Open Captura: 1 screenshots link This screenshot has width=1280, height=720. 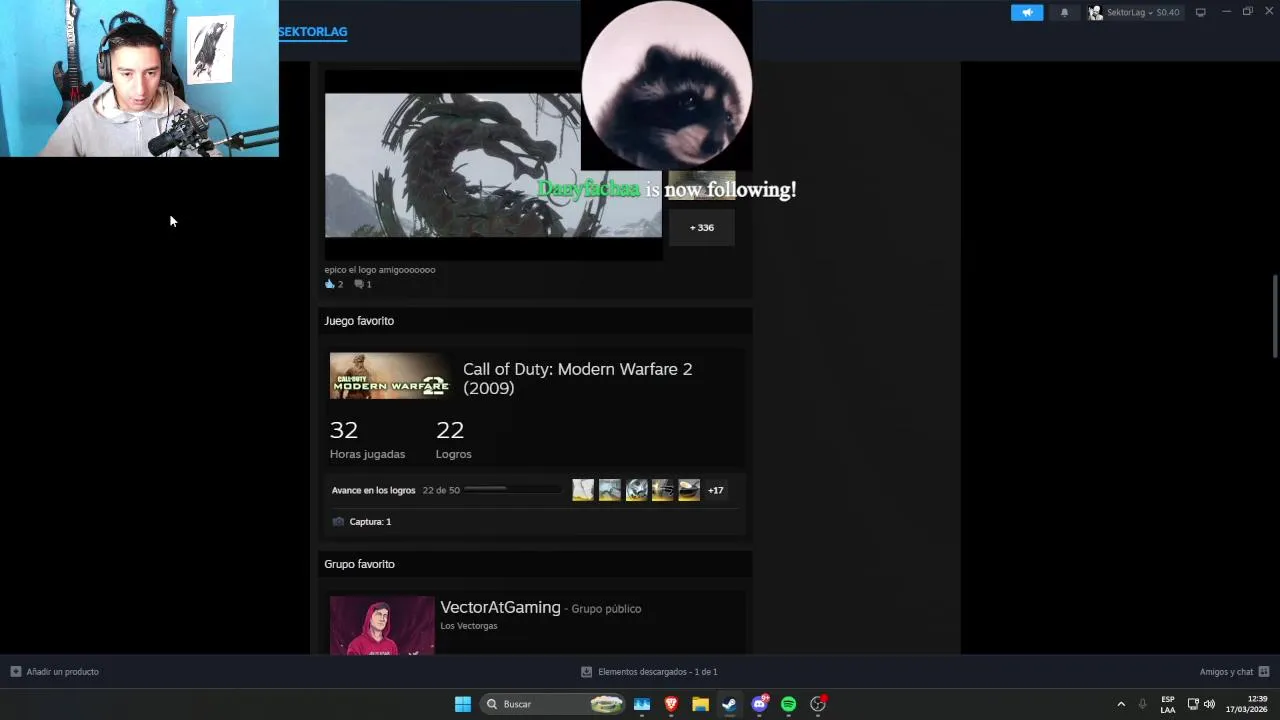(x=370, y=521)
